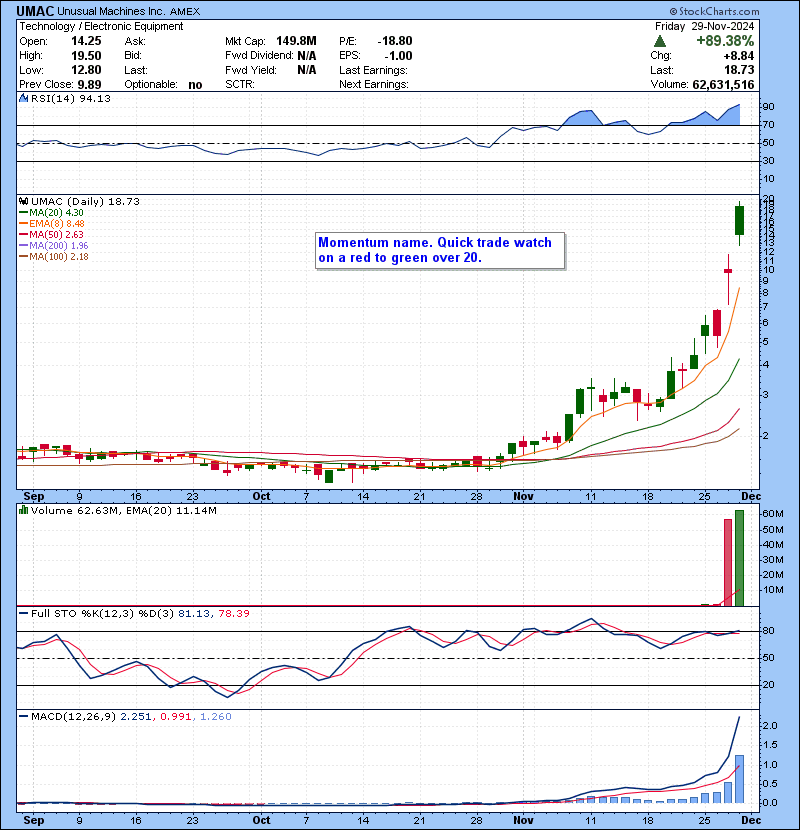
Task: Click the EMA(8) 8.48 legend entry
Action: 57,224
